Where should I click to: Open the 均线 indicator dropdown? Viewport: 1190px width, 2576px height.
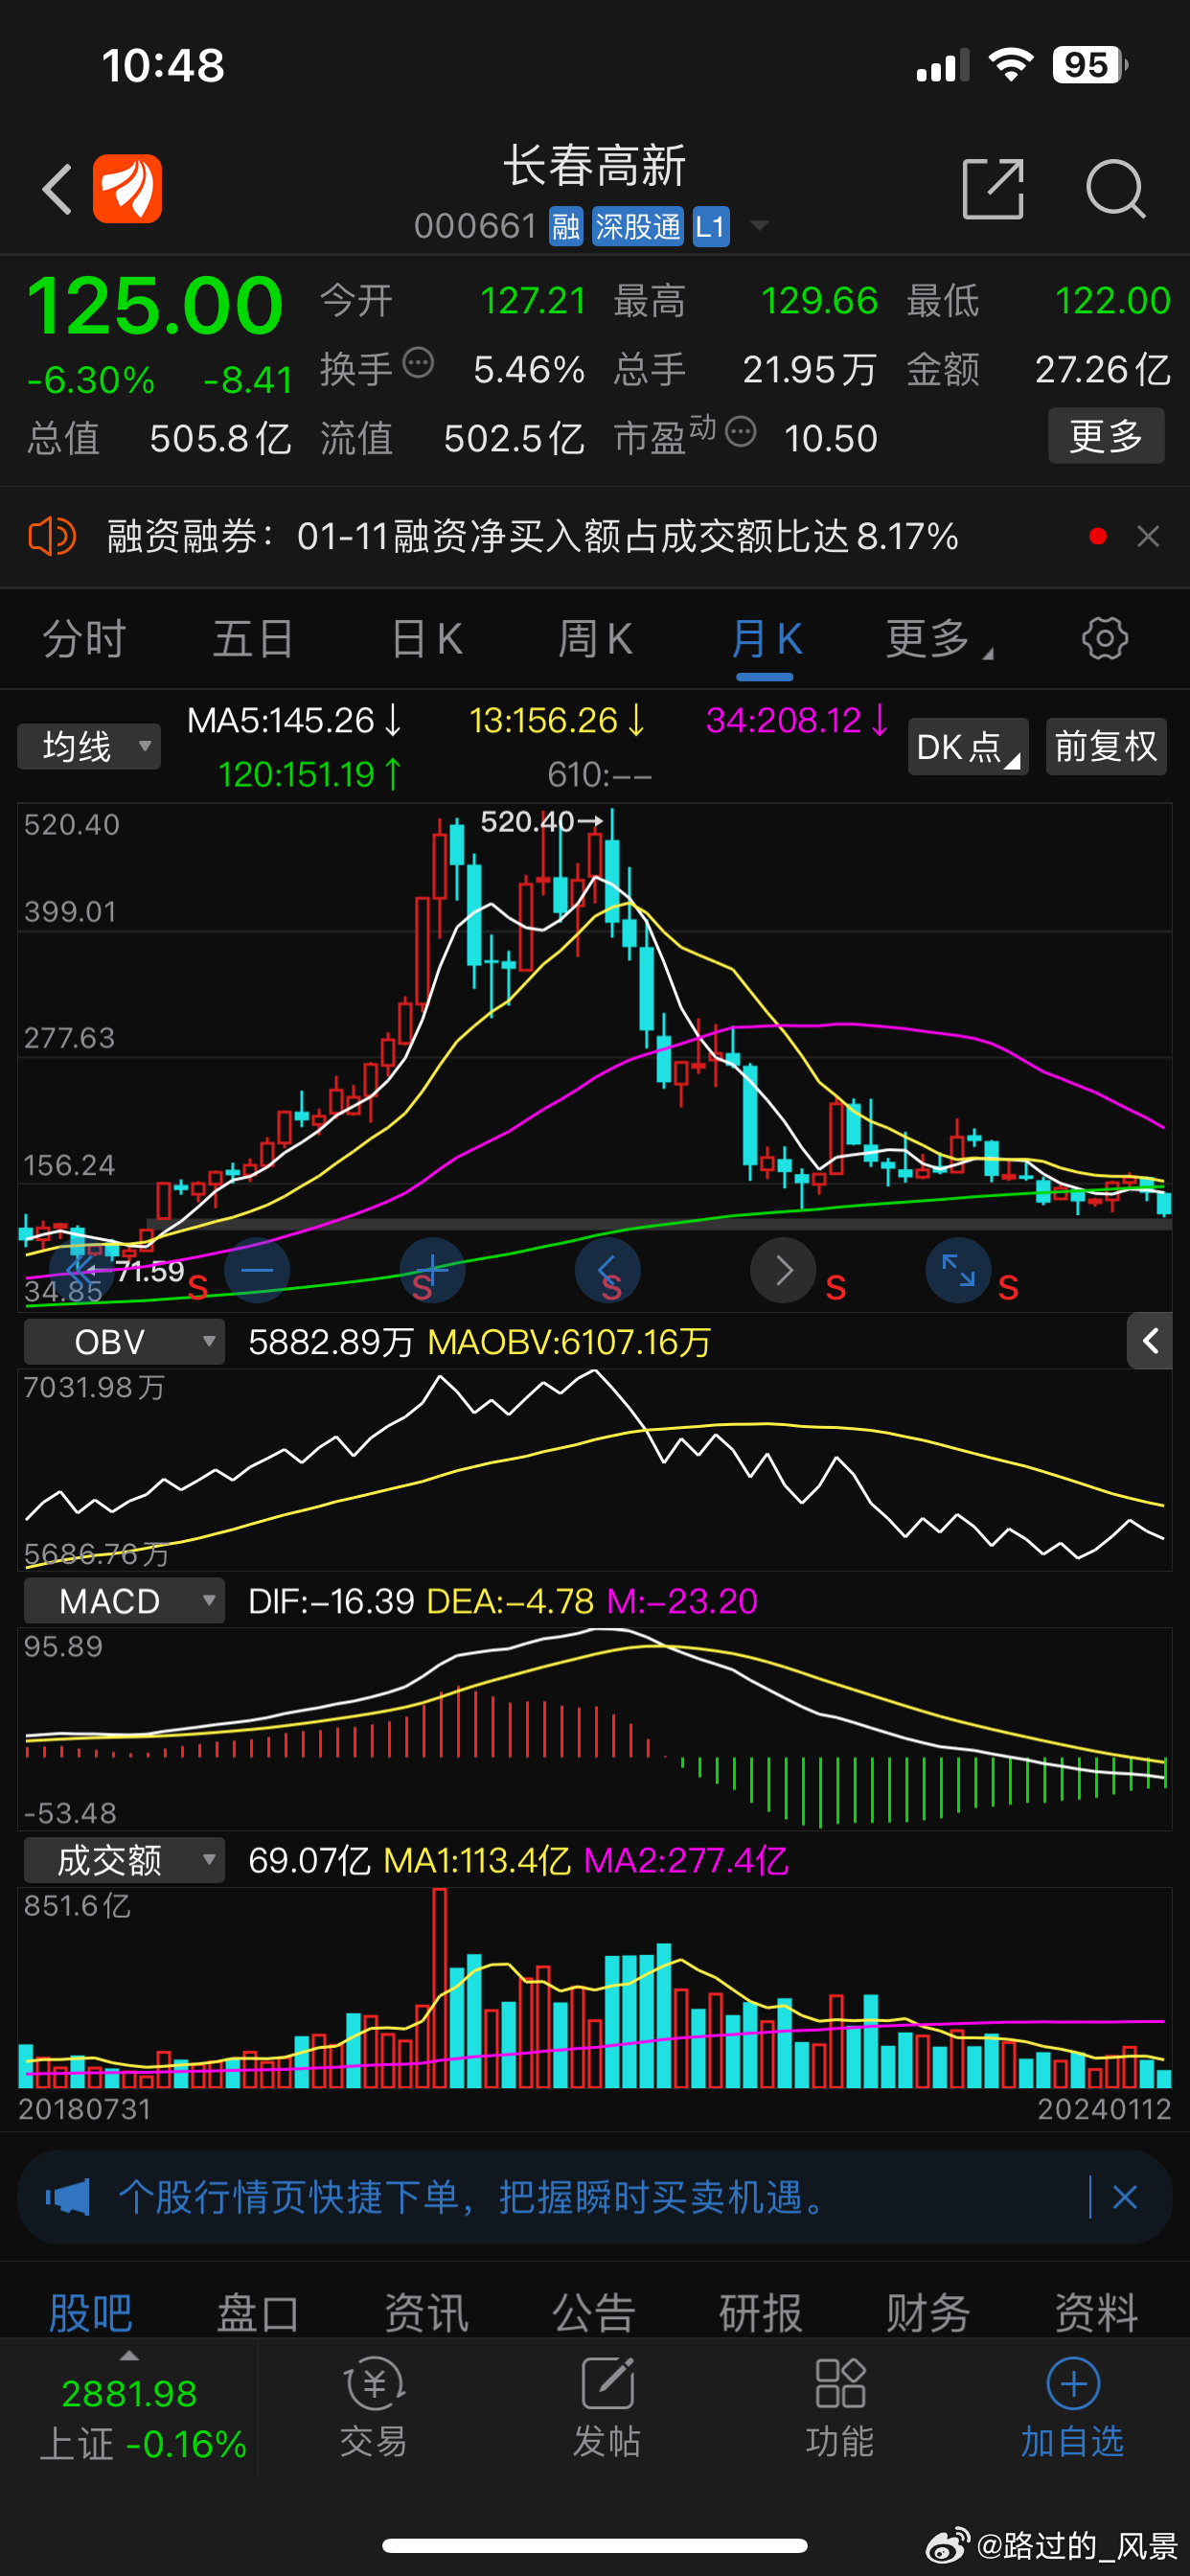pos(89,747)
